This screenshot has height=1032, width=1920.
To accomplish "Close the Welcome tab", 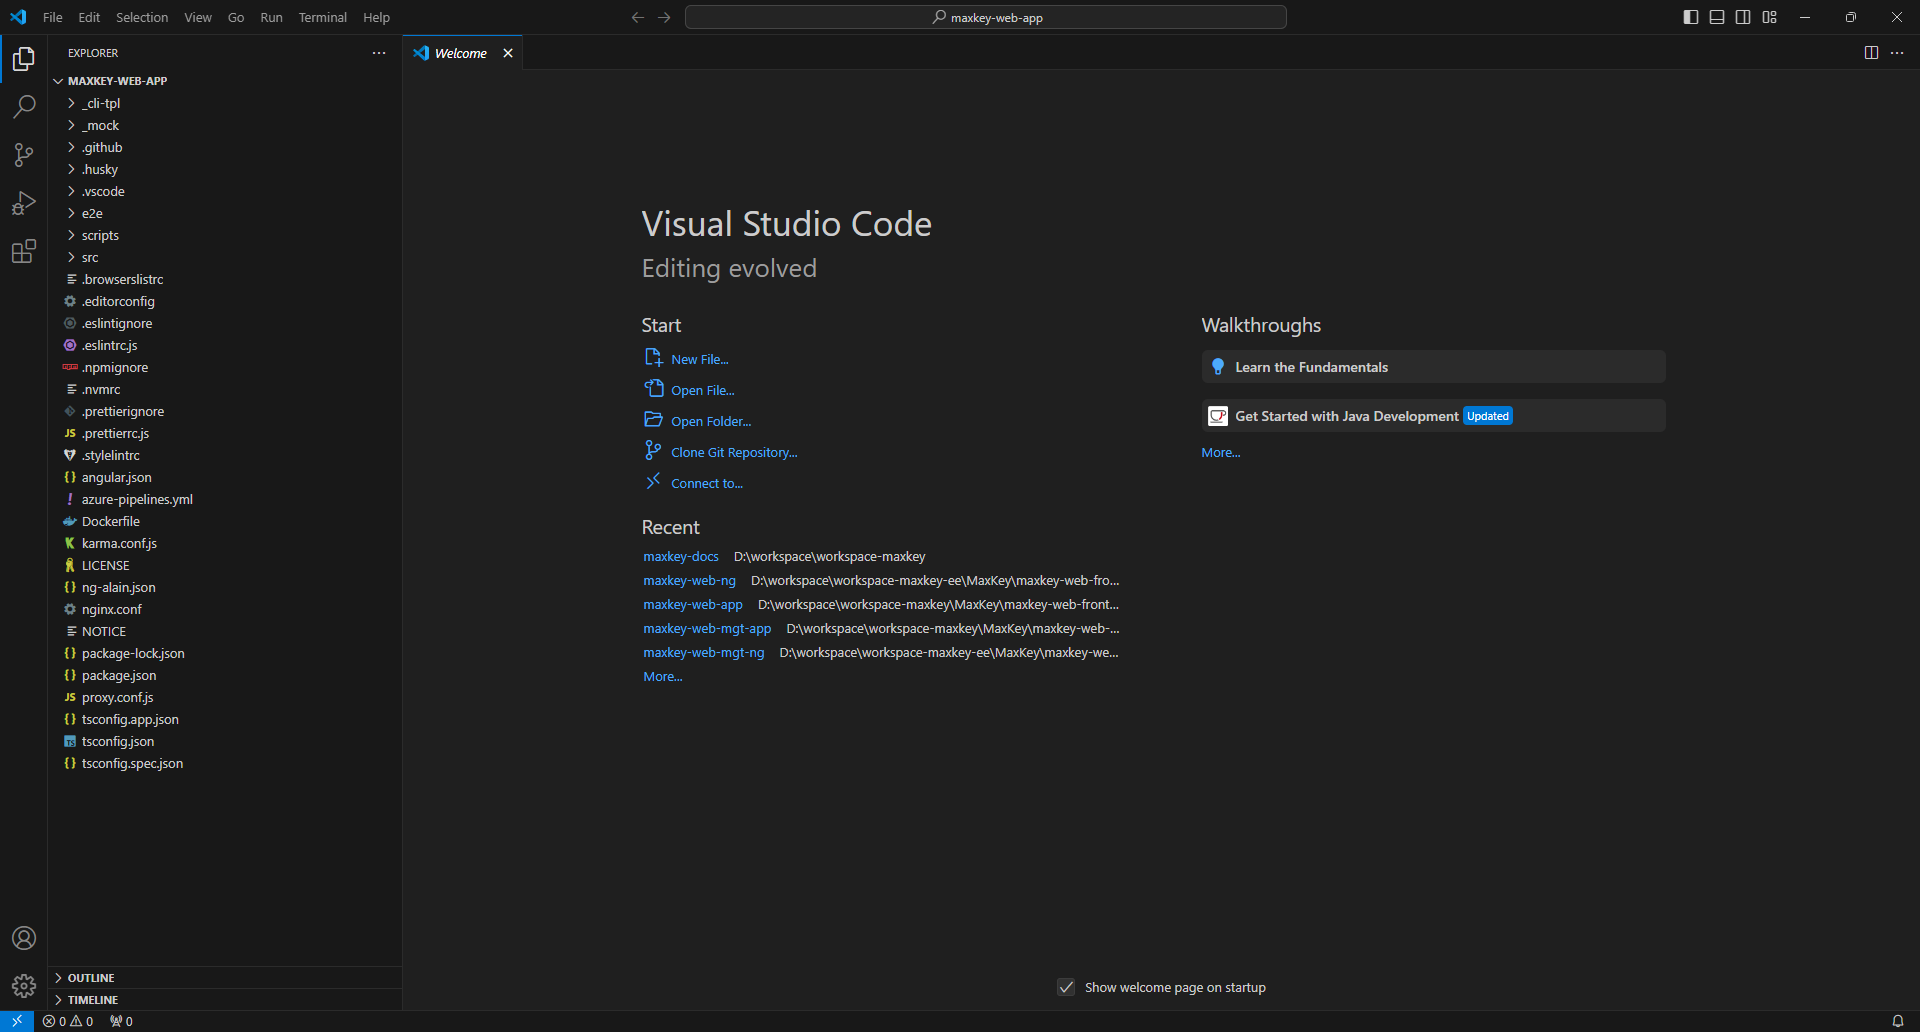I will [508, 53].
